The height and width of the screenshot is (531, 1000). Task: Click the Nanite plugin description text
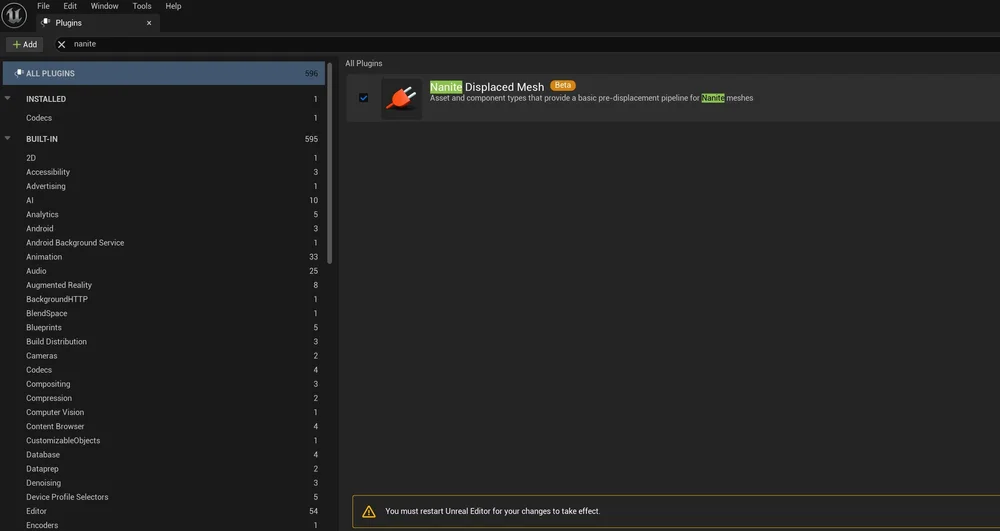coord(591,98)
